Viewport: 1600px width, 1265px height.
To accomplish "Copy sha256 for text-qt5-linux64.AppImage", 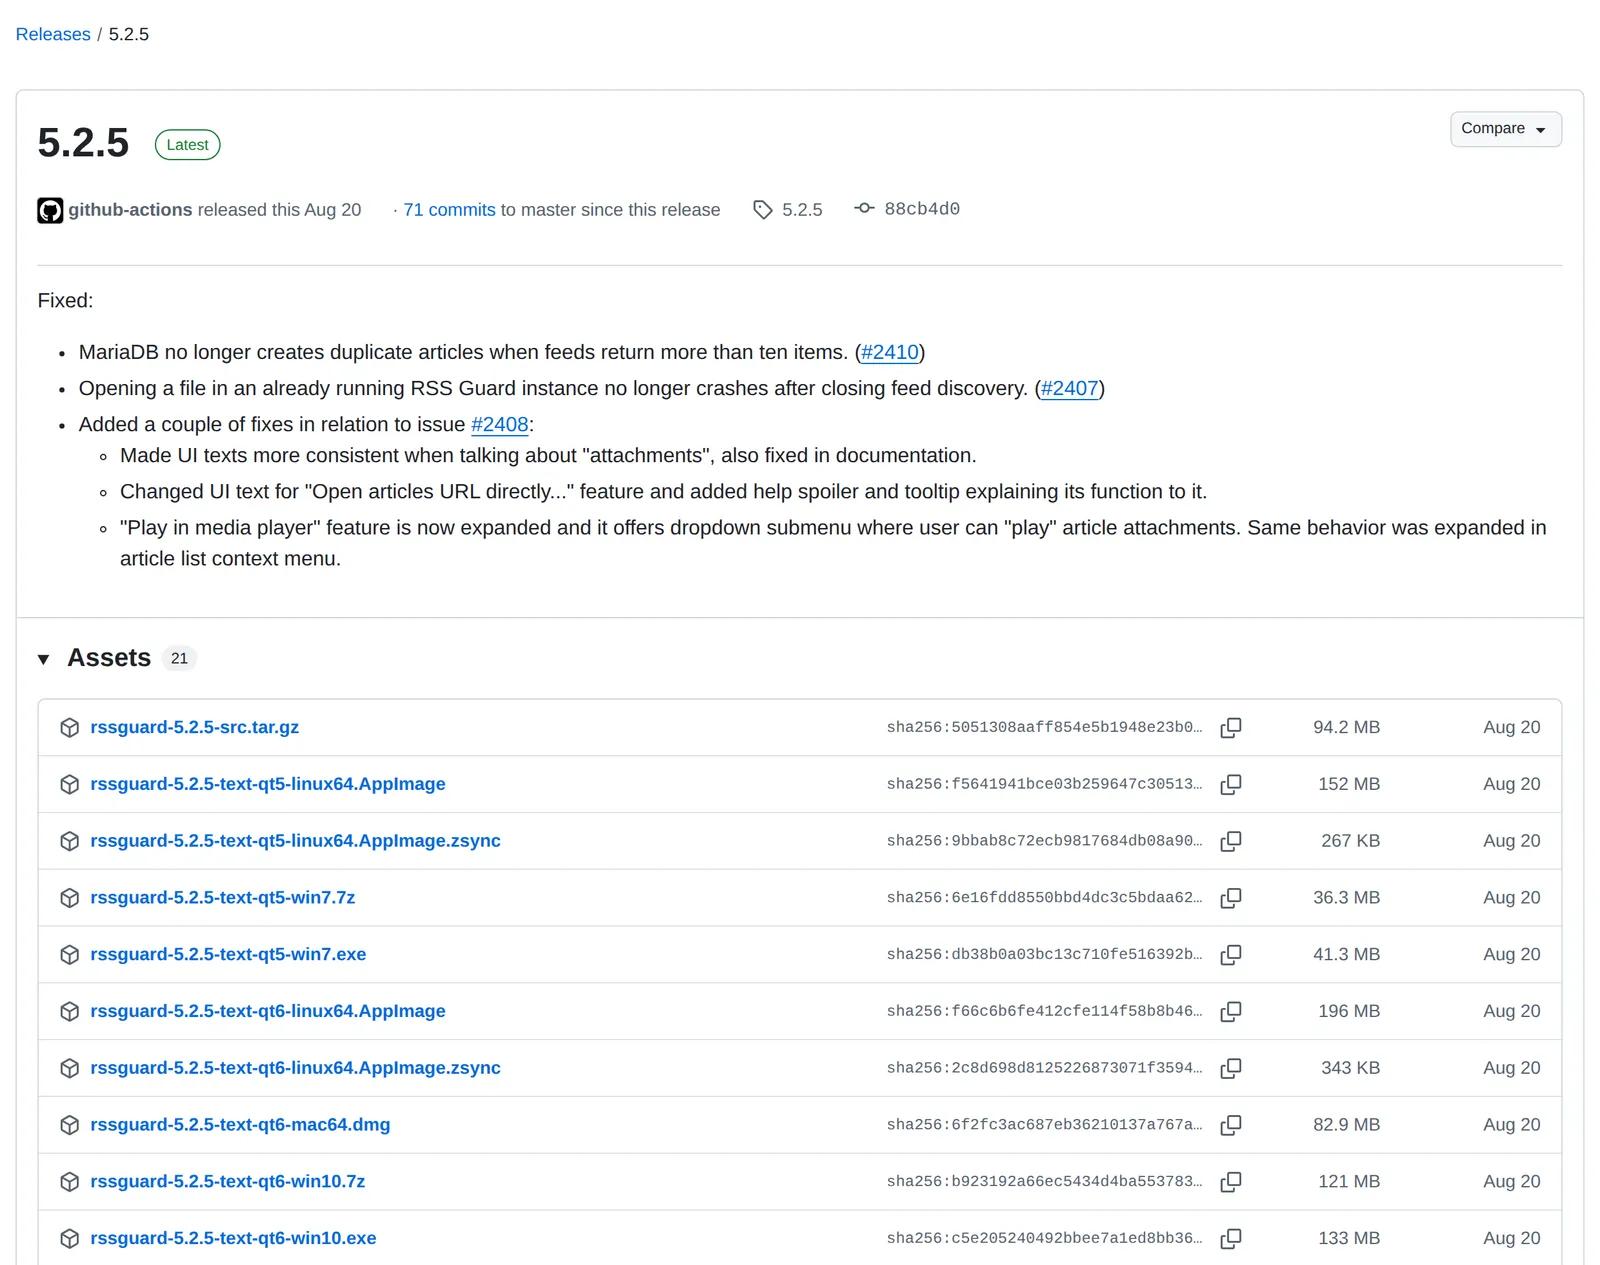I will 1231,785.
